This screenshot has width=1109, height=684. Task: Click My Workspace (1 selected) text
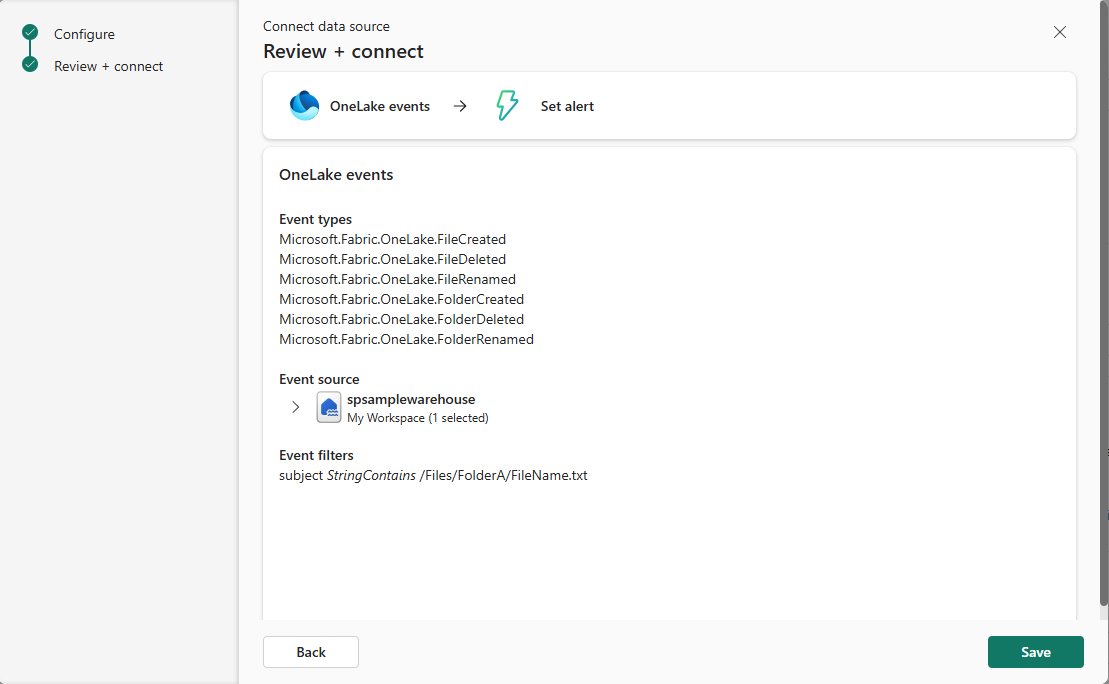click(417, 418)
